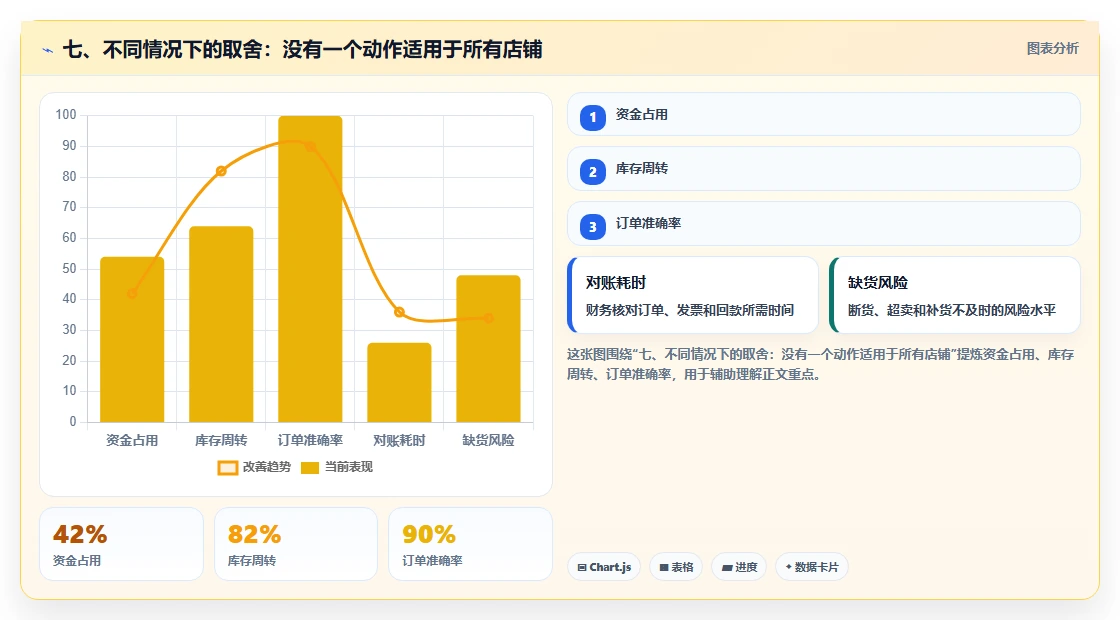
Task: Select the 数据卡片 tag chip
Action: coord(811,567)
